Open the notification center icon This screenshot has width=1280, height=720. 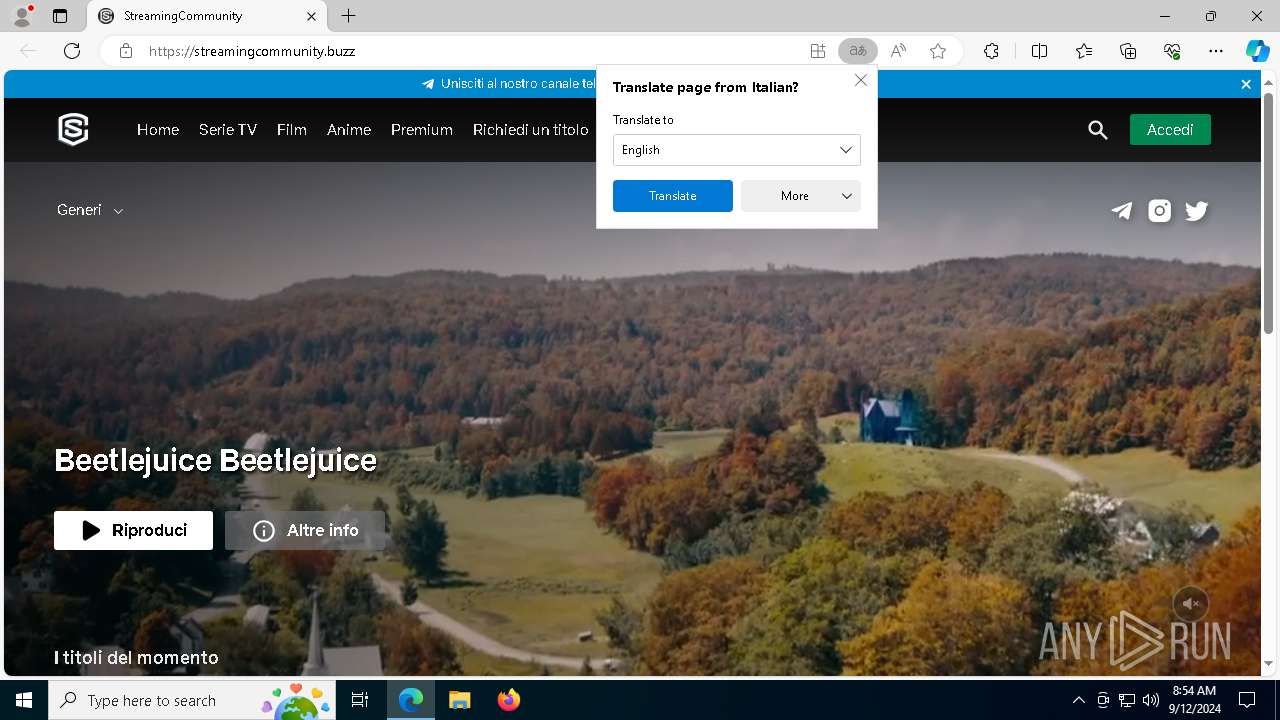tap(1247, 700)
